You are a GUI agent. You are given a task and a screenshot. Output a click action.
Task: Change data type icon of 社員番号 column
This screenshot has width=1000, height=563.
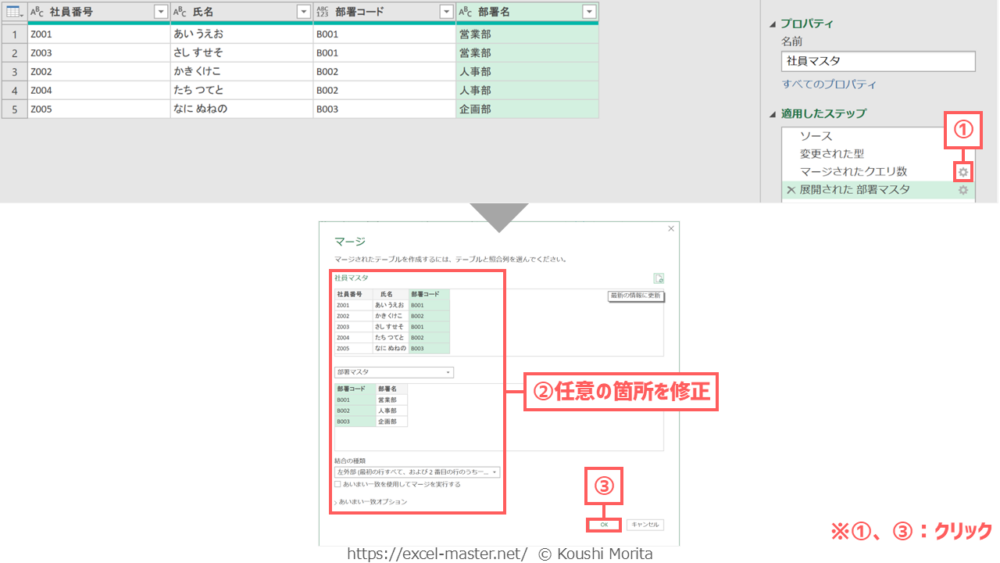click(x=37, y=12)
